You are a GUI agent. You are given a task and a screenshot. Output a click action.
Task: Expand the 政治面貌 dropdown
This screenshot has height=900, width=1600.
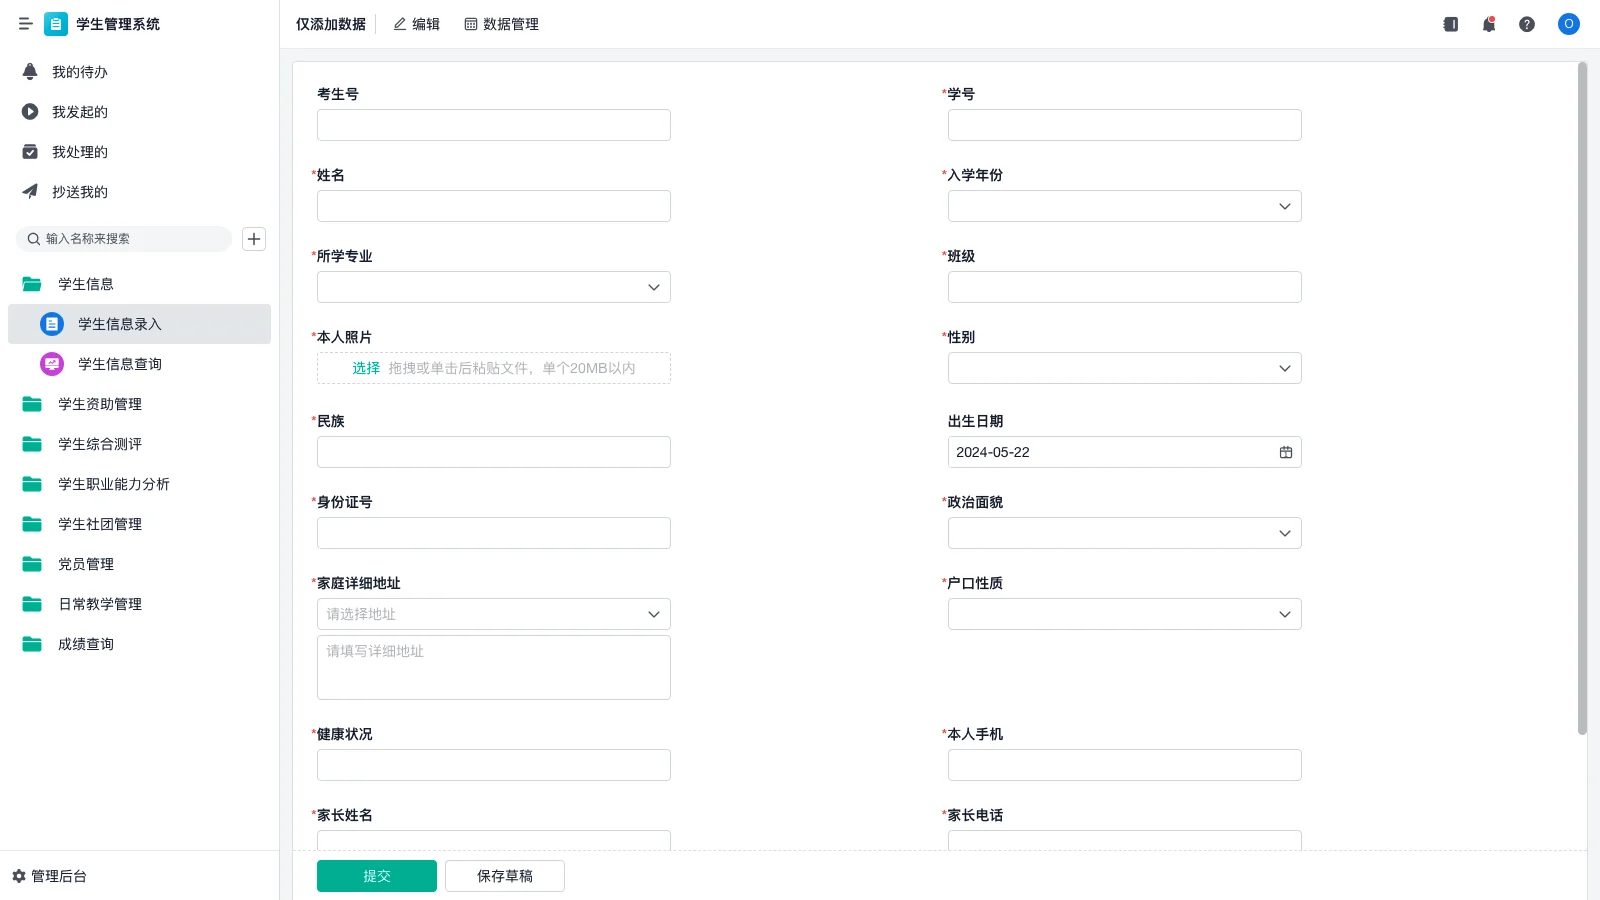(x=1284, y=533)
